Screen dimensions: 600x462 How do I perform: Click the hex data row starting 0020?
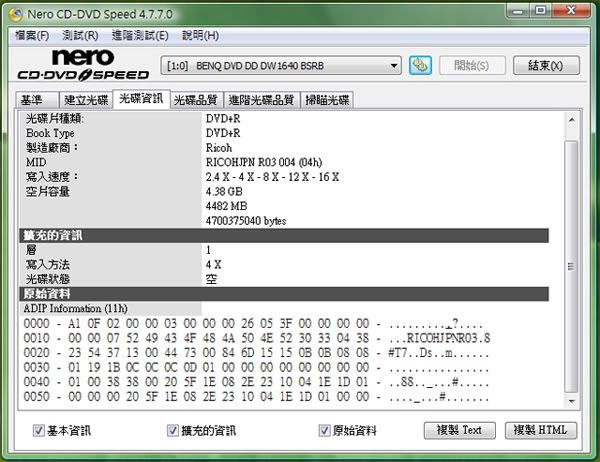[x=256, y=353]
